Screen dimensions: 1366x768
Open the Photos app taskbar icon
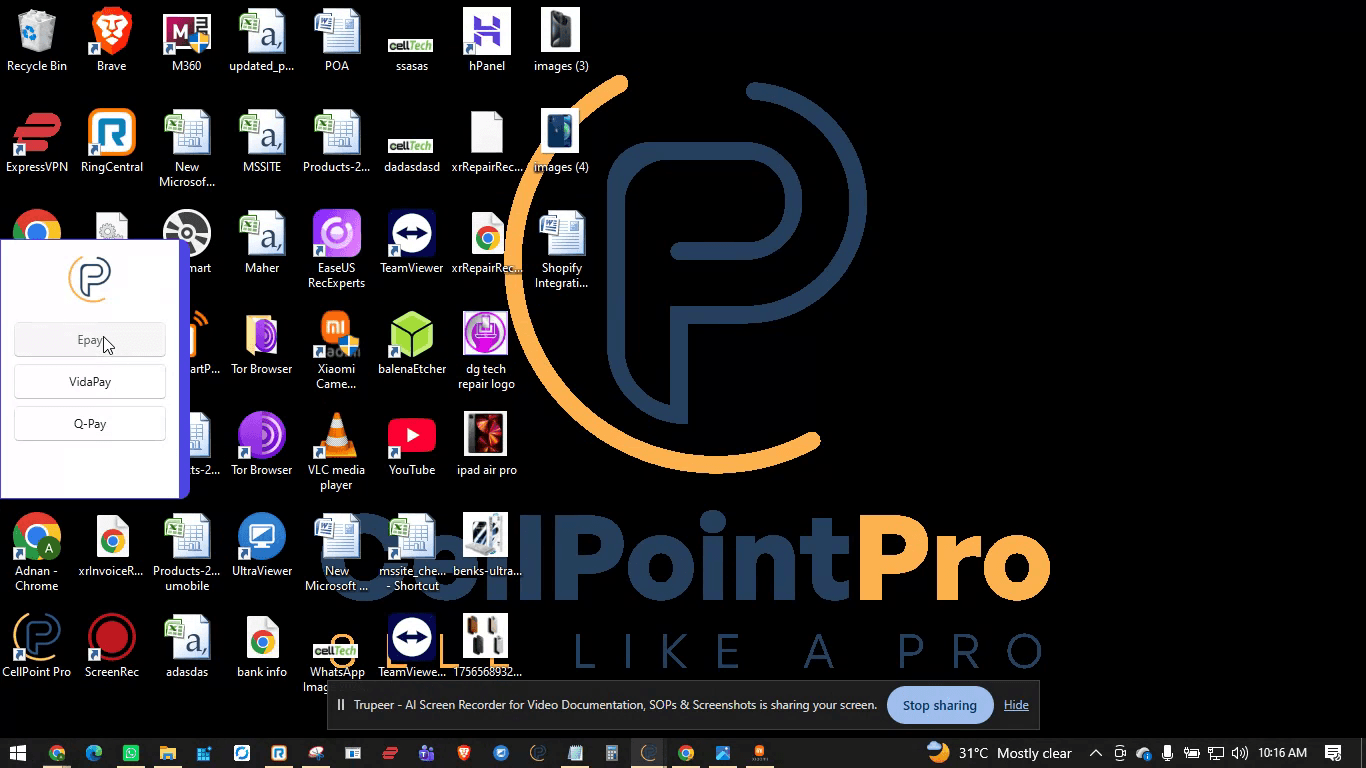coord(723,753)
